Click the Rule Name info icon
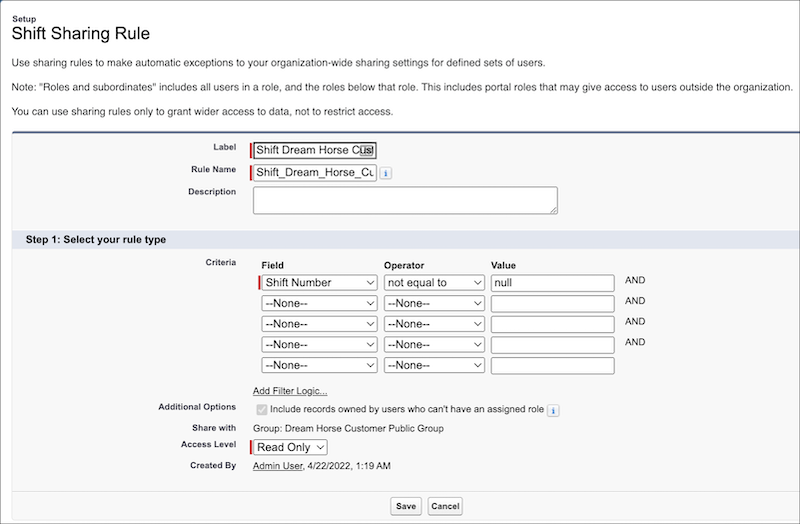Screen dimensions: 800x524 [x=386, y=173]
